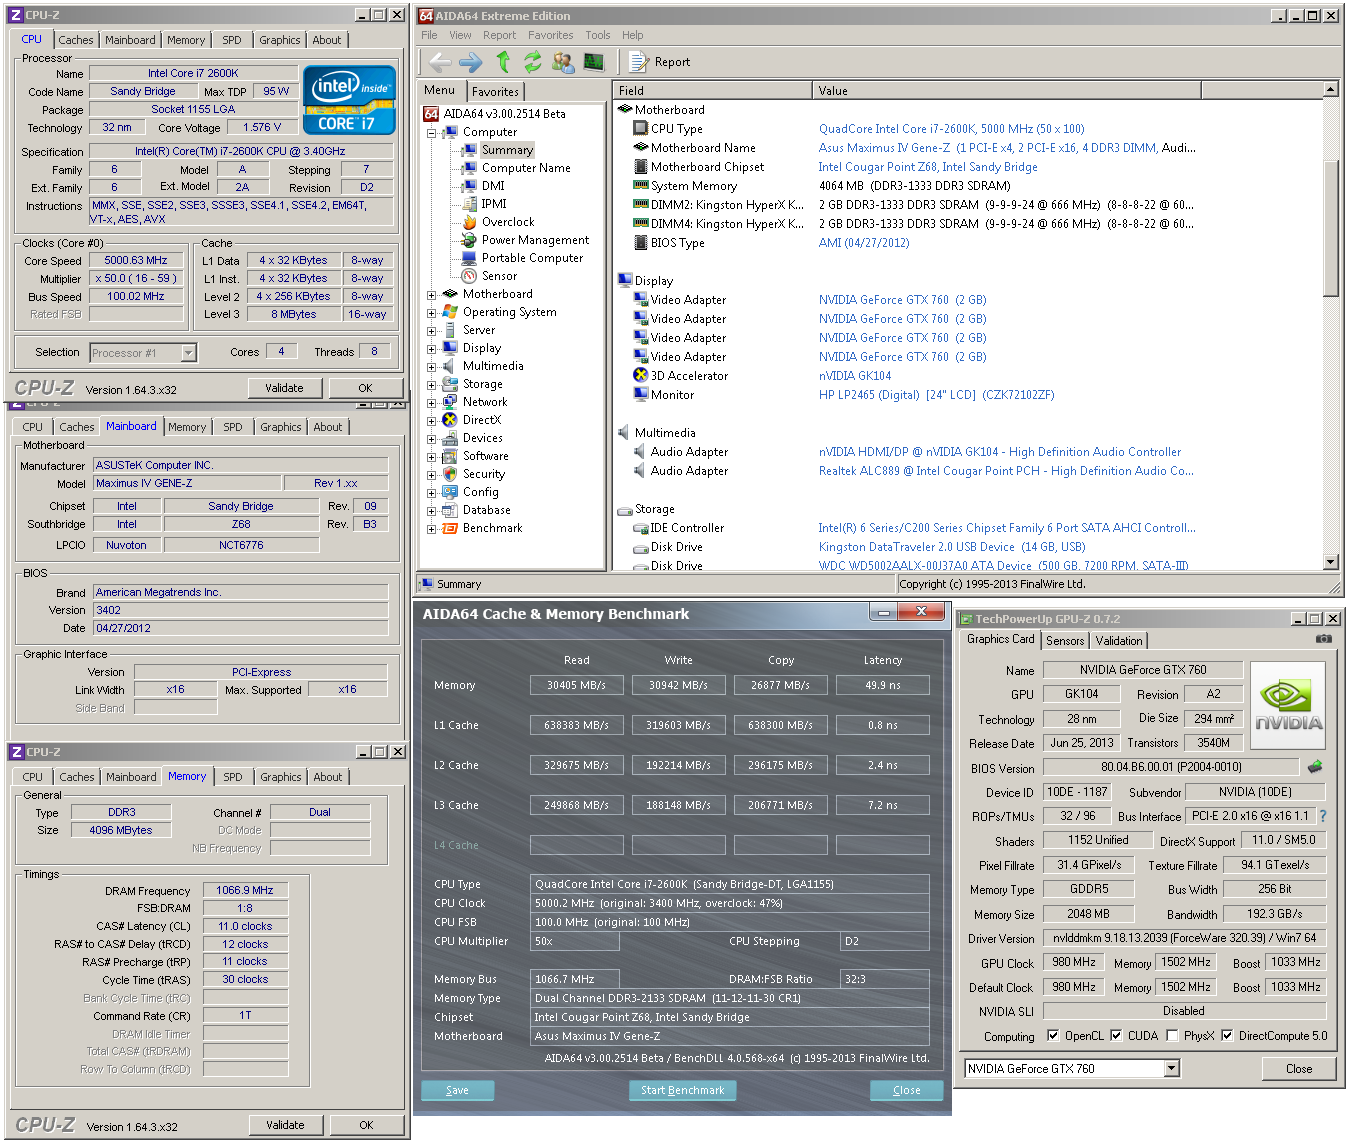Click the AIDA64 summary vertical scrollbar

coord(1330,228)
